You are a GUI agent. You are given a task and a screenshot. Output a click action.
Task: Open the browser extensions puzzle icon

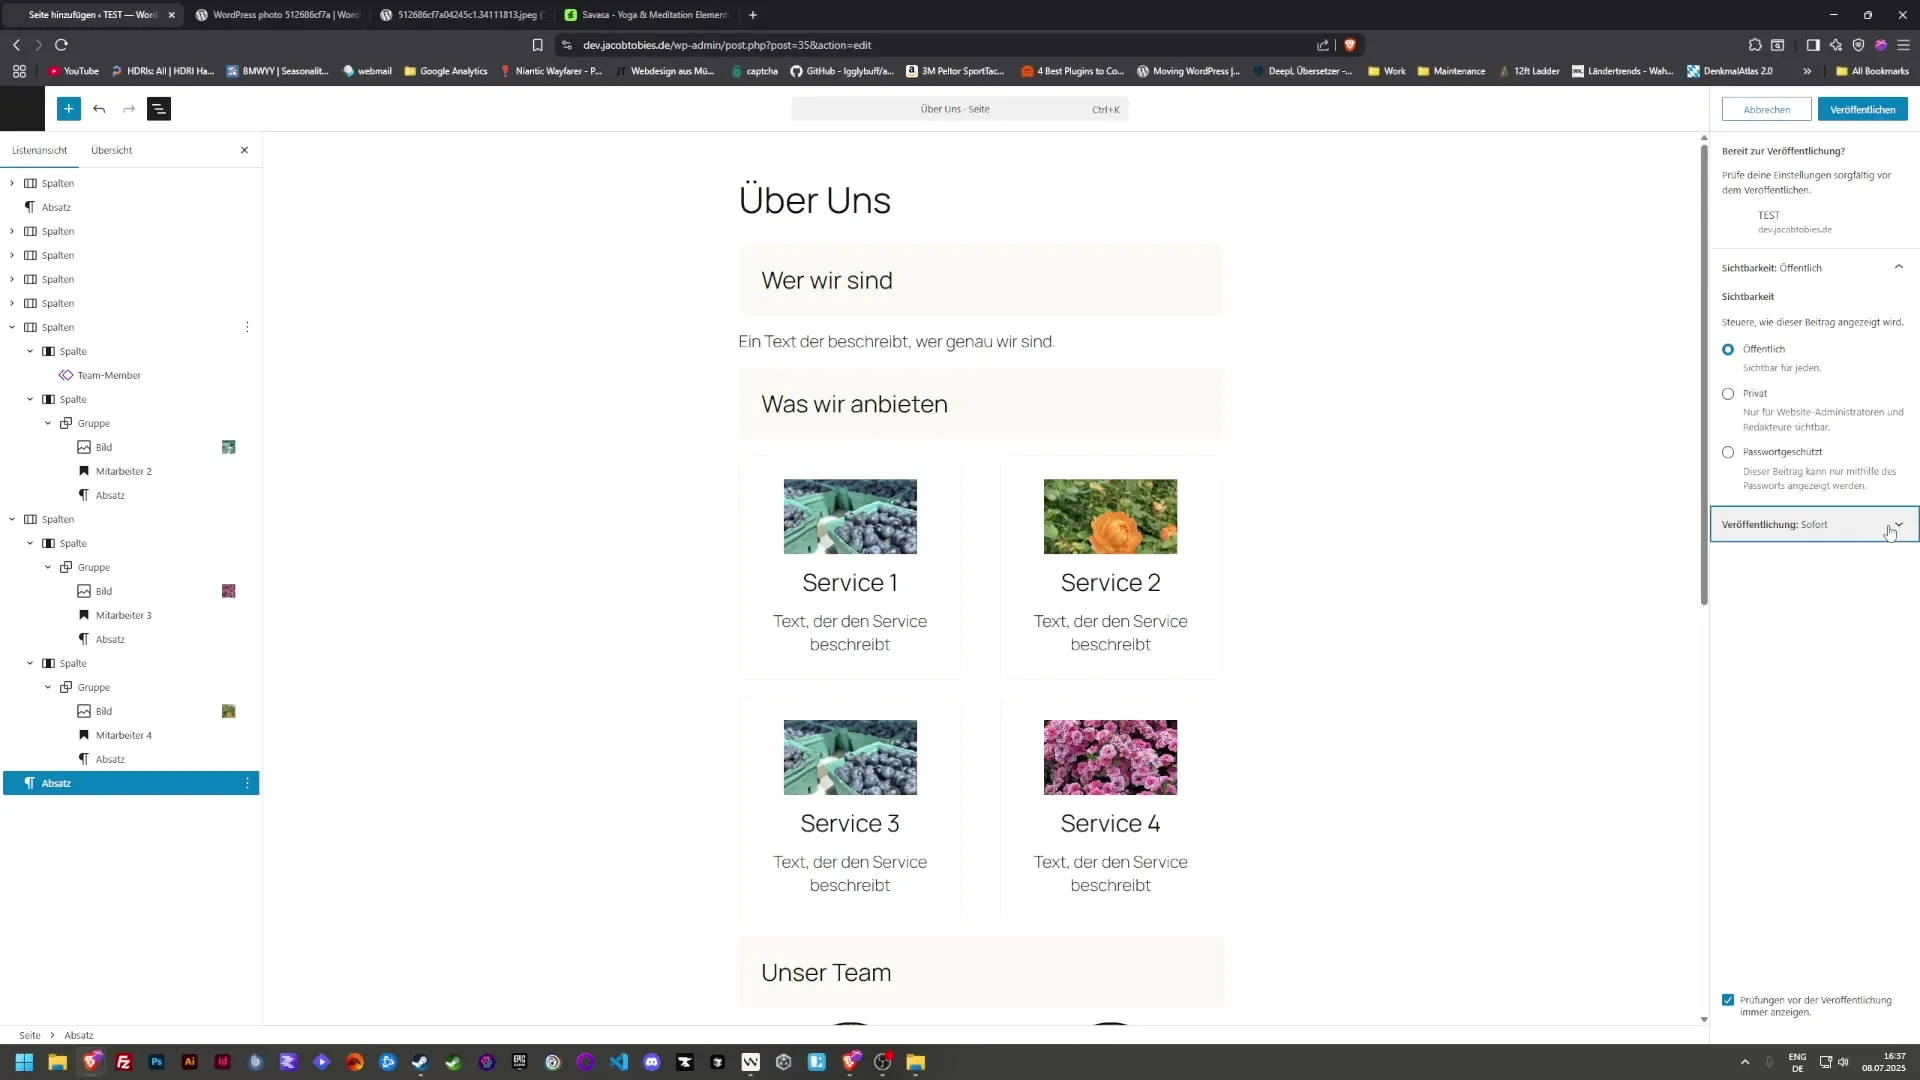[1756, 45]
